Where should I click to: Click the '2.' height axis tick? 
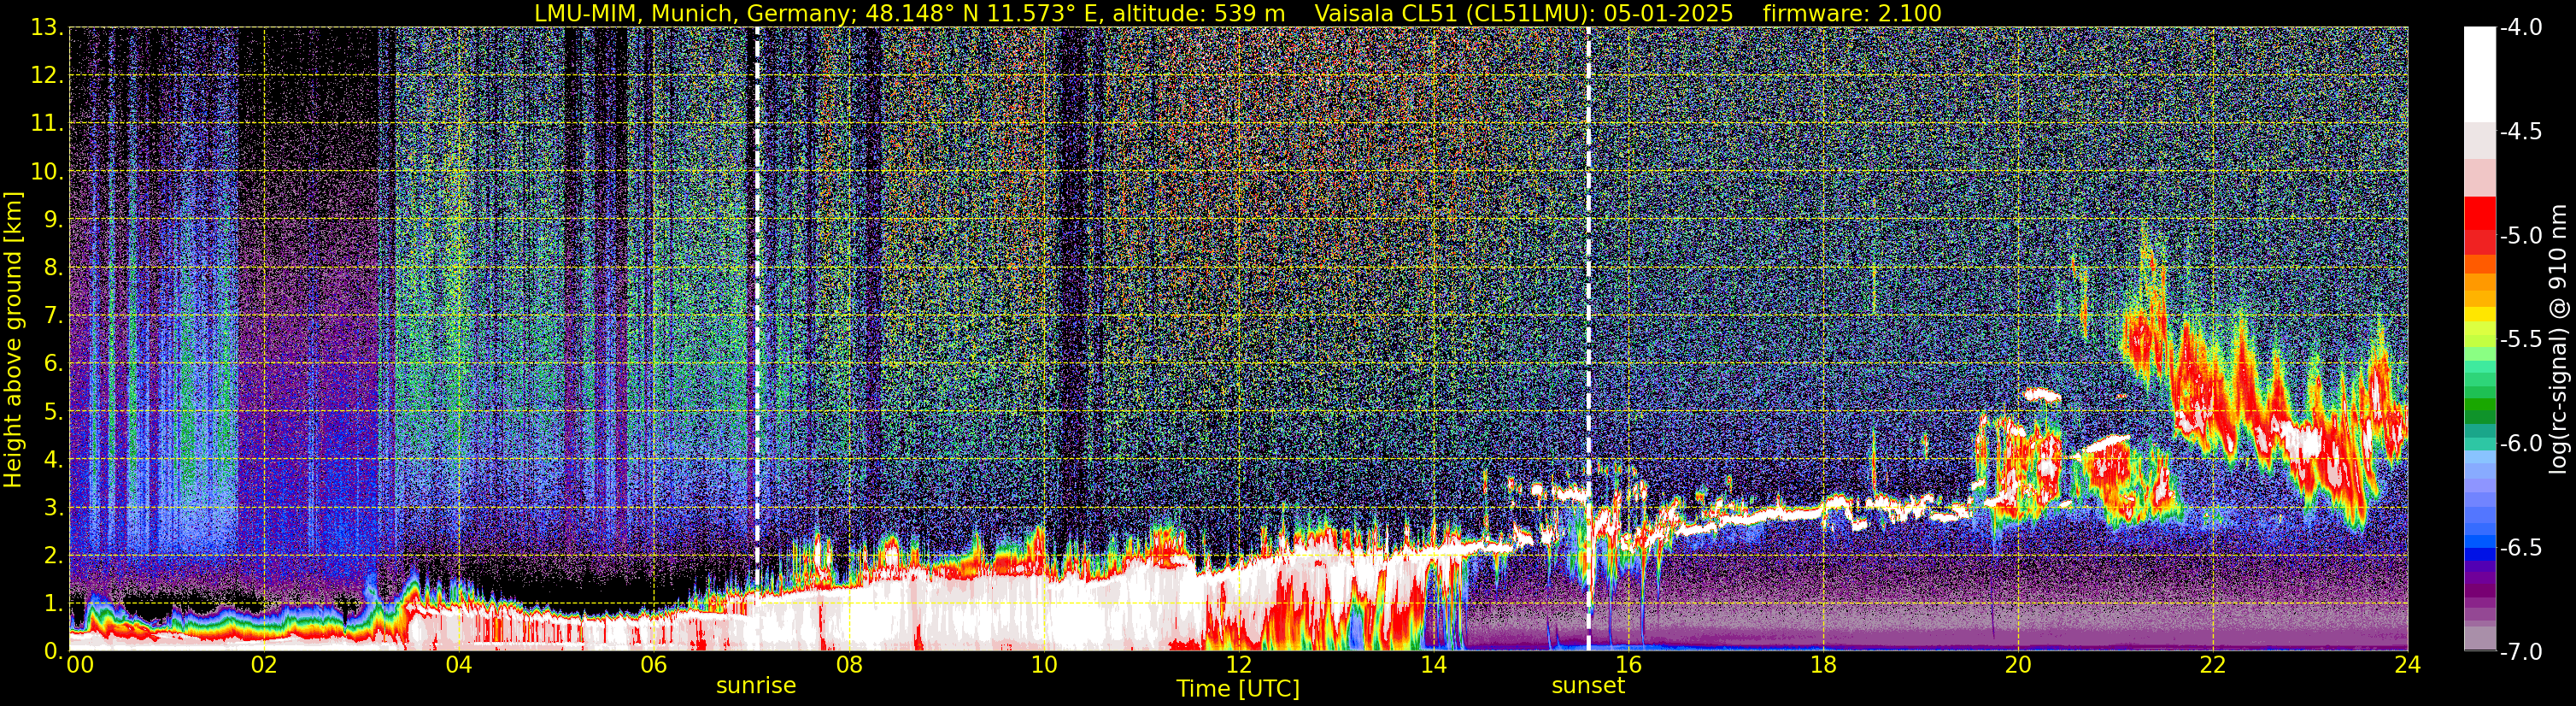pos(53,556)
